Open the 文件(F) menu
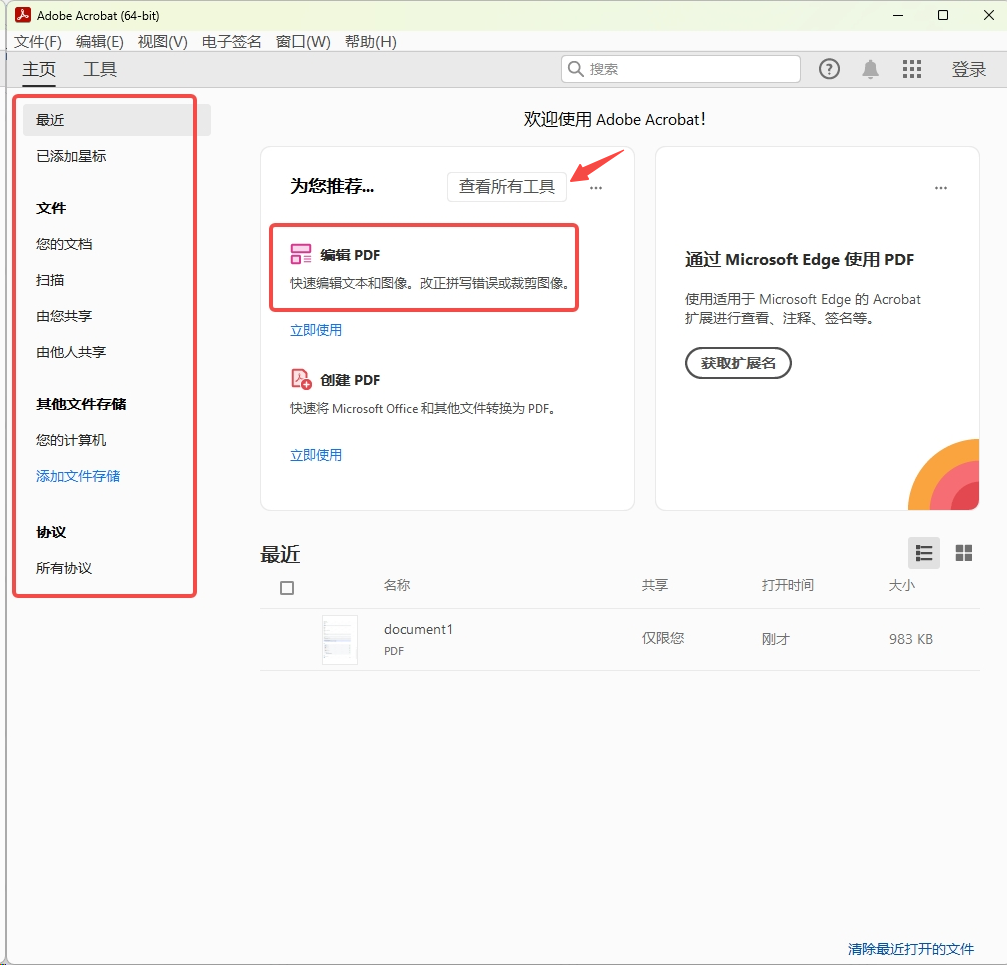The width and height of the screenshot is (1007, 965). coord(38,42)
